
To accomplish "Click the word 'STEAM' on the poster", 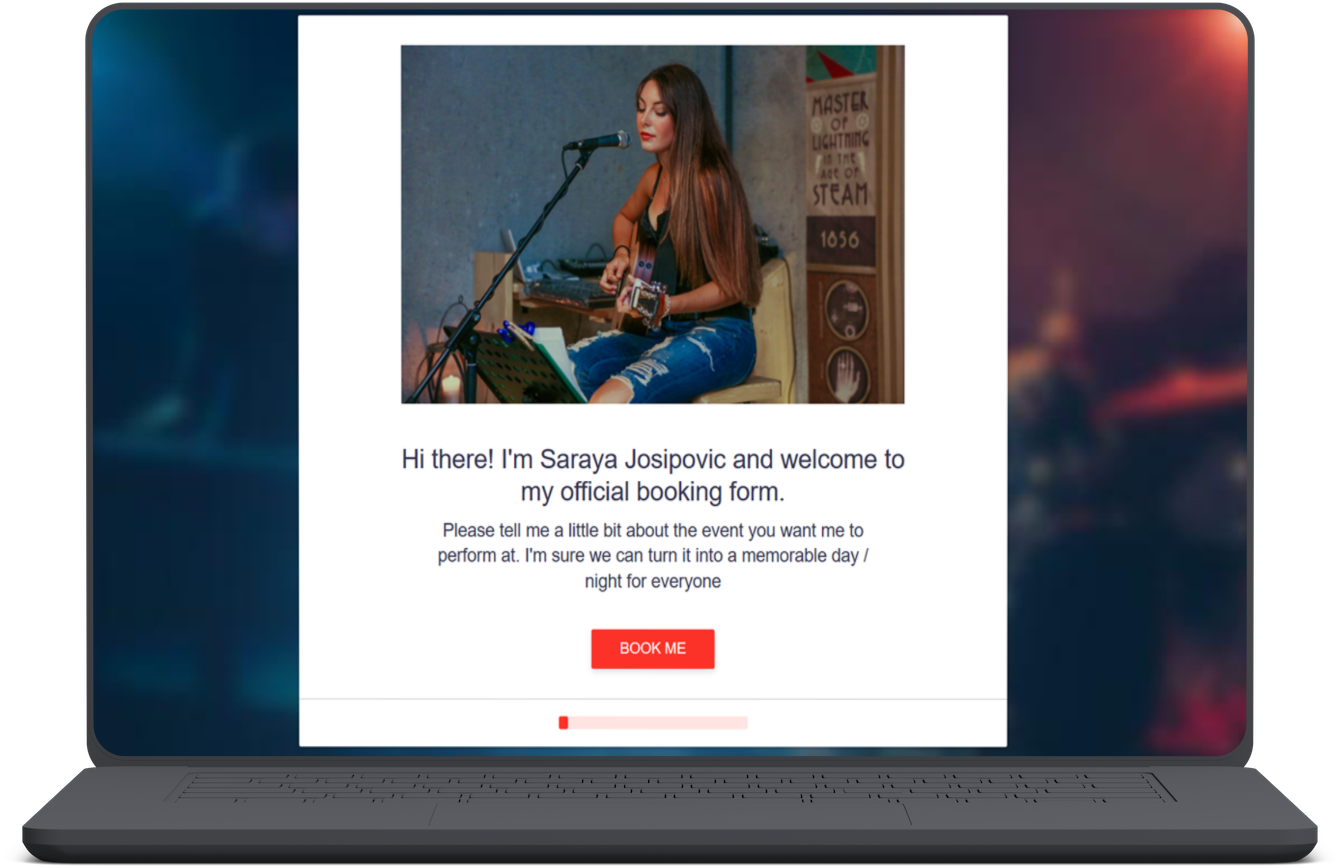I will (840, 194).
